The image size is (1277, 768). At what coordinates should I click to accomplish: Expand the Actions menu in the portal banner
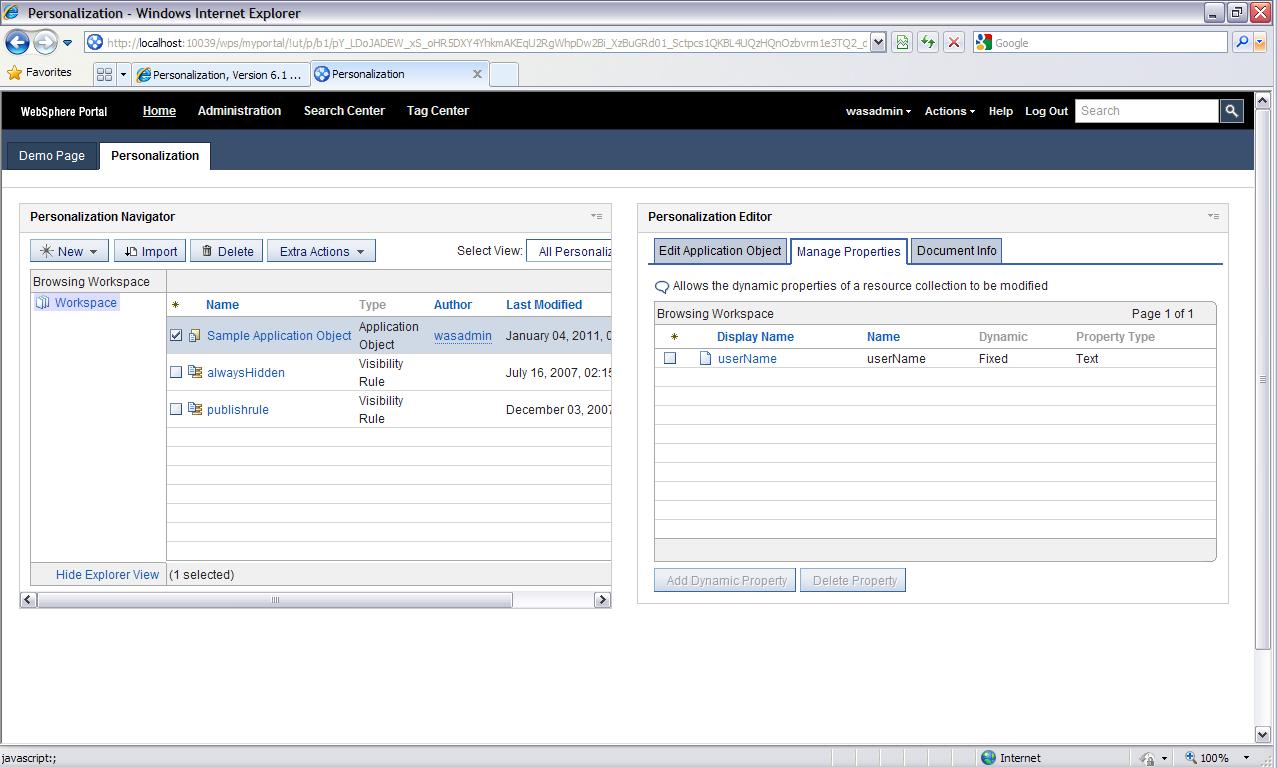tap(948, 111)
